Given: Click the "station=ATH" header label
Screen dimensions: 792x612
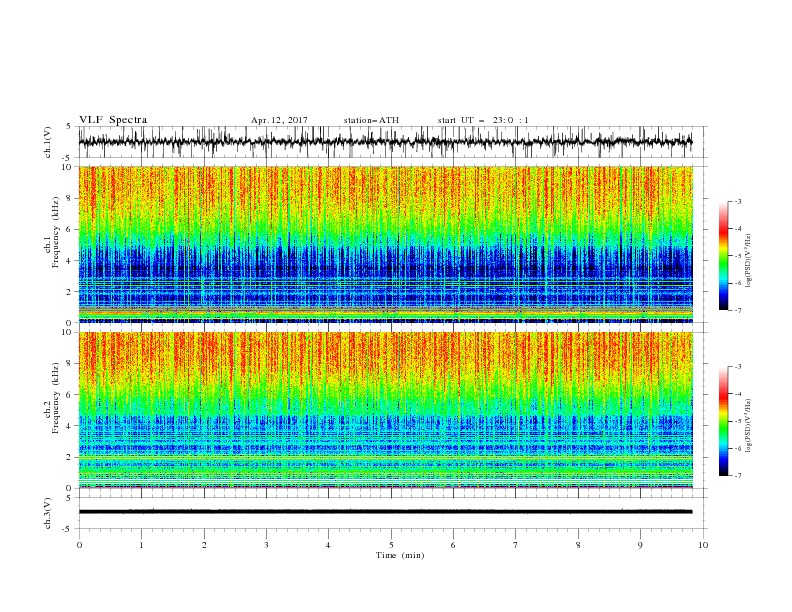Looking at the screenshot, I should [x=371, y=120].
